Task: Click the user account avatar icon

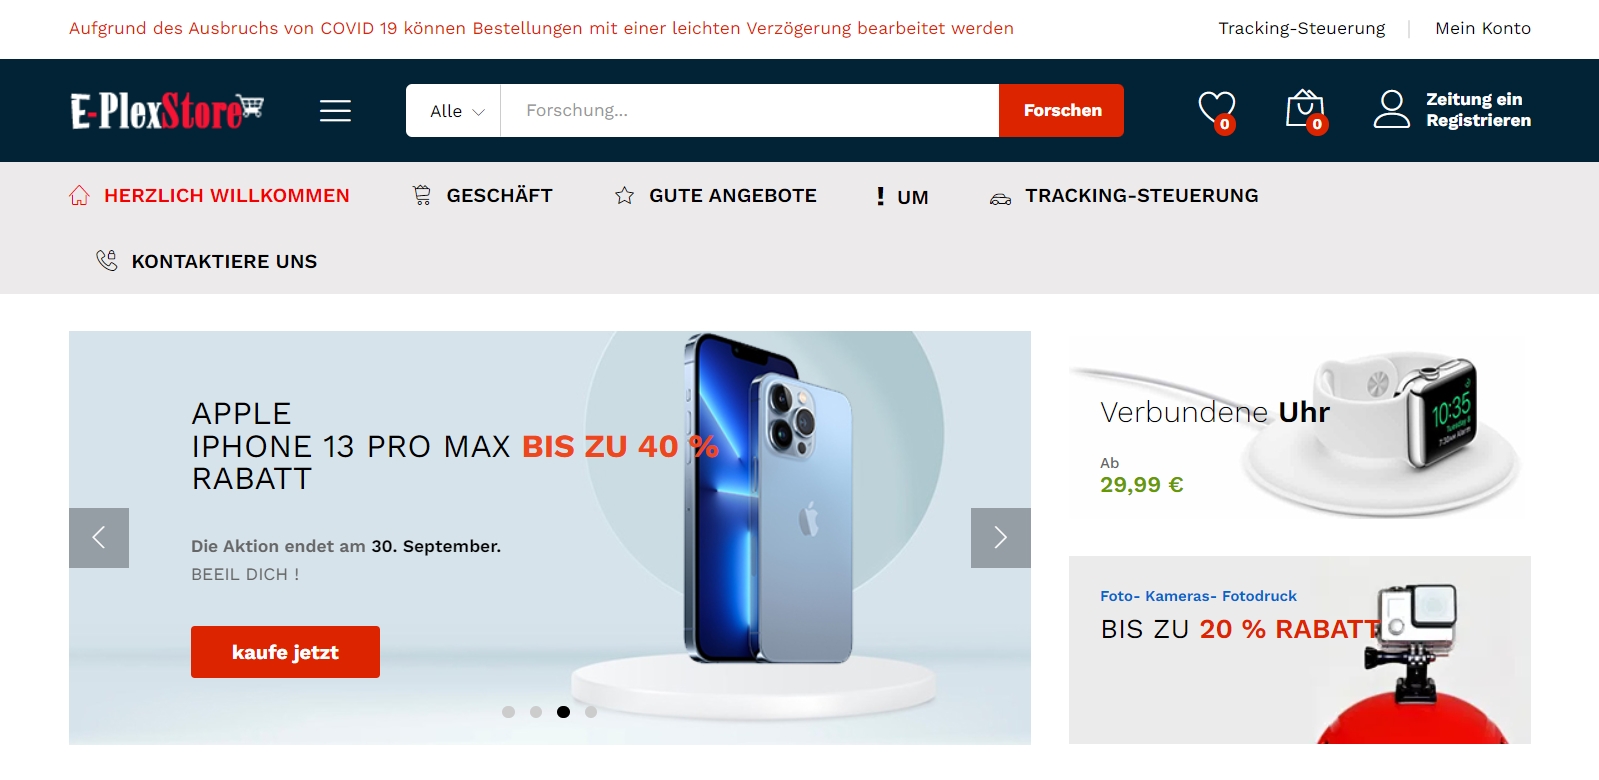Action: [1391, 110]
